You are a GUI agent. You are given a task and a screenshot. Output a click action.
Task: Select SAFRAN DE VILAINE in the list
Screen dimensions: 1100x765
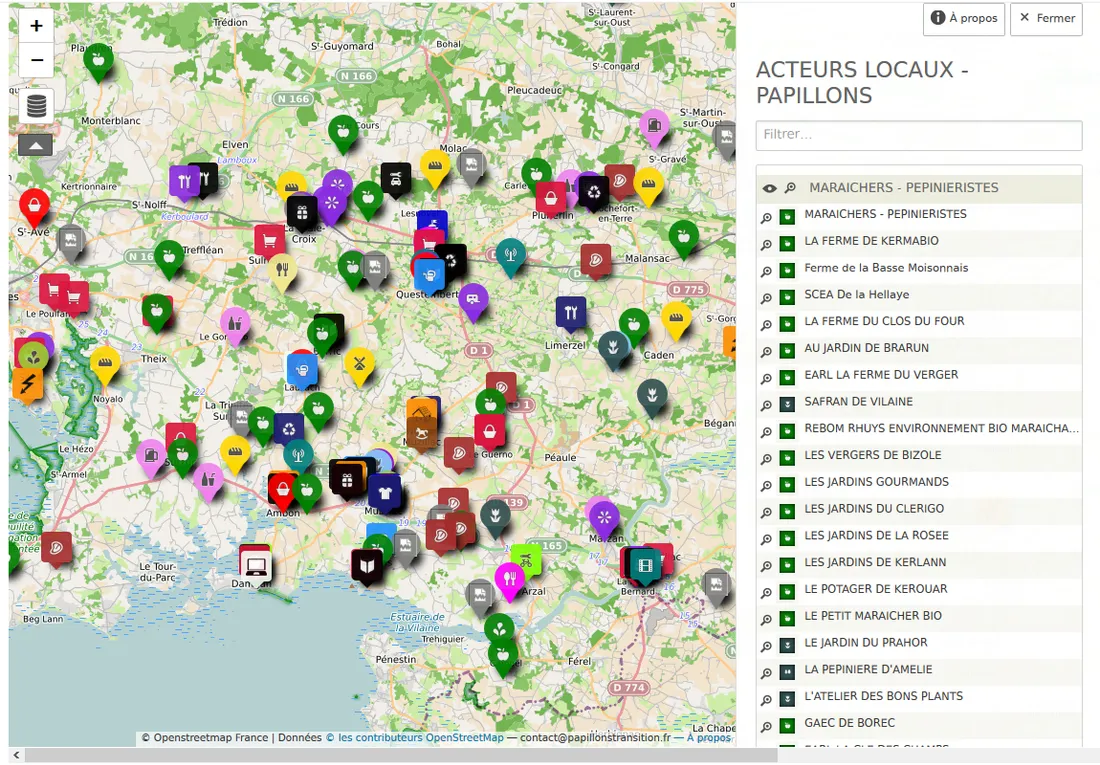tap(858, 402)
